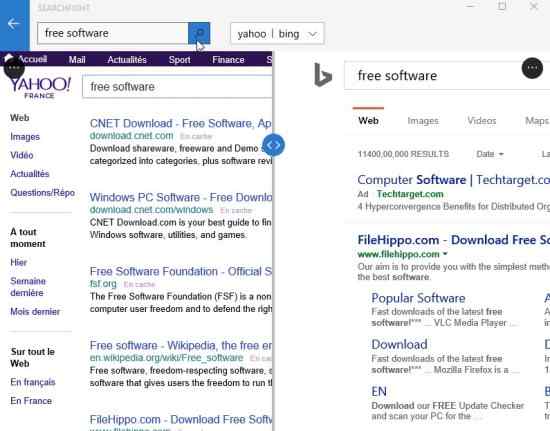Open Mail in the Yahoo top bar
The image size is (550, 431).
77,60
